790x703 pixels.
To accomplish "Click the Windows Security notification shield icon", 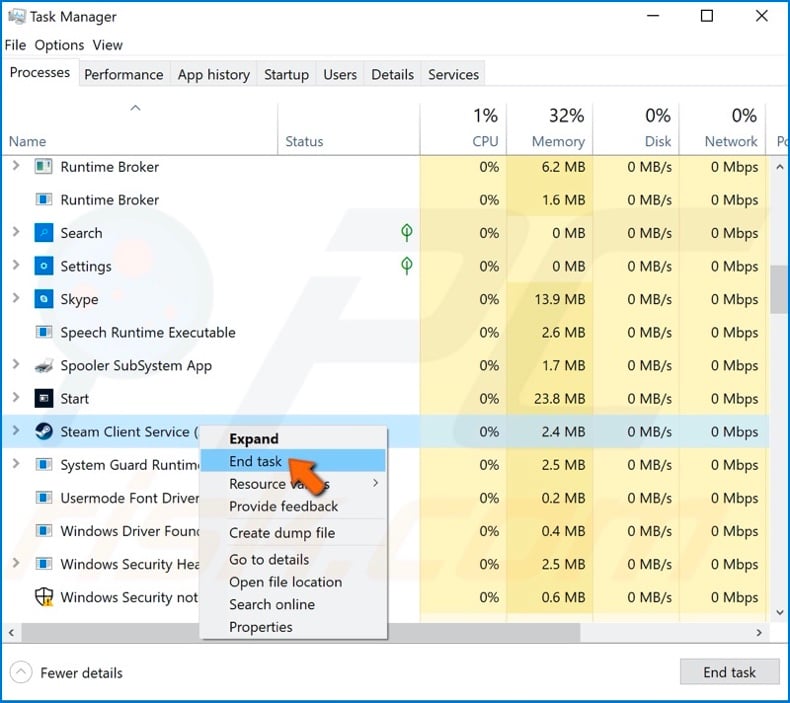I will (x=44, y=597).
